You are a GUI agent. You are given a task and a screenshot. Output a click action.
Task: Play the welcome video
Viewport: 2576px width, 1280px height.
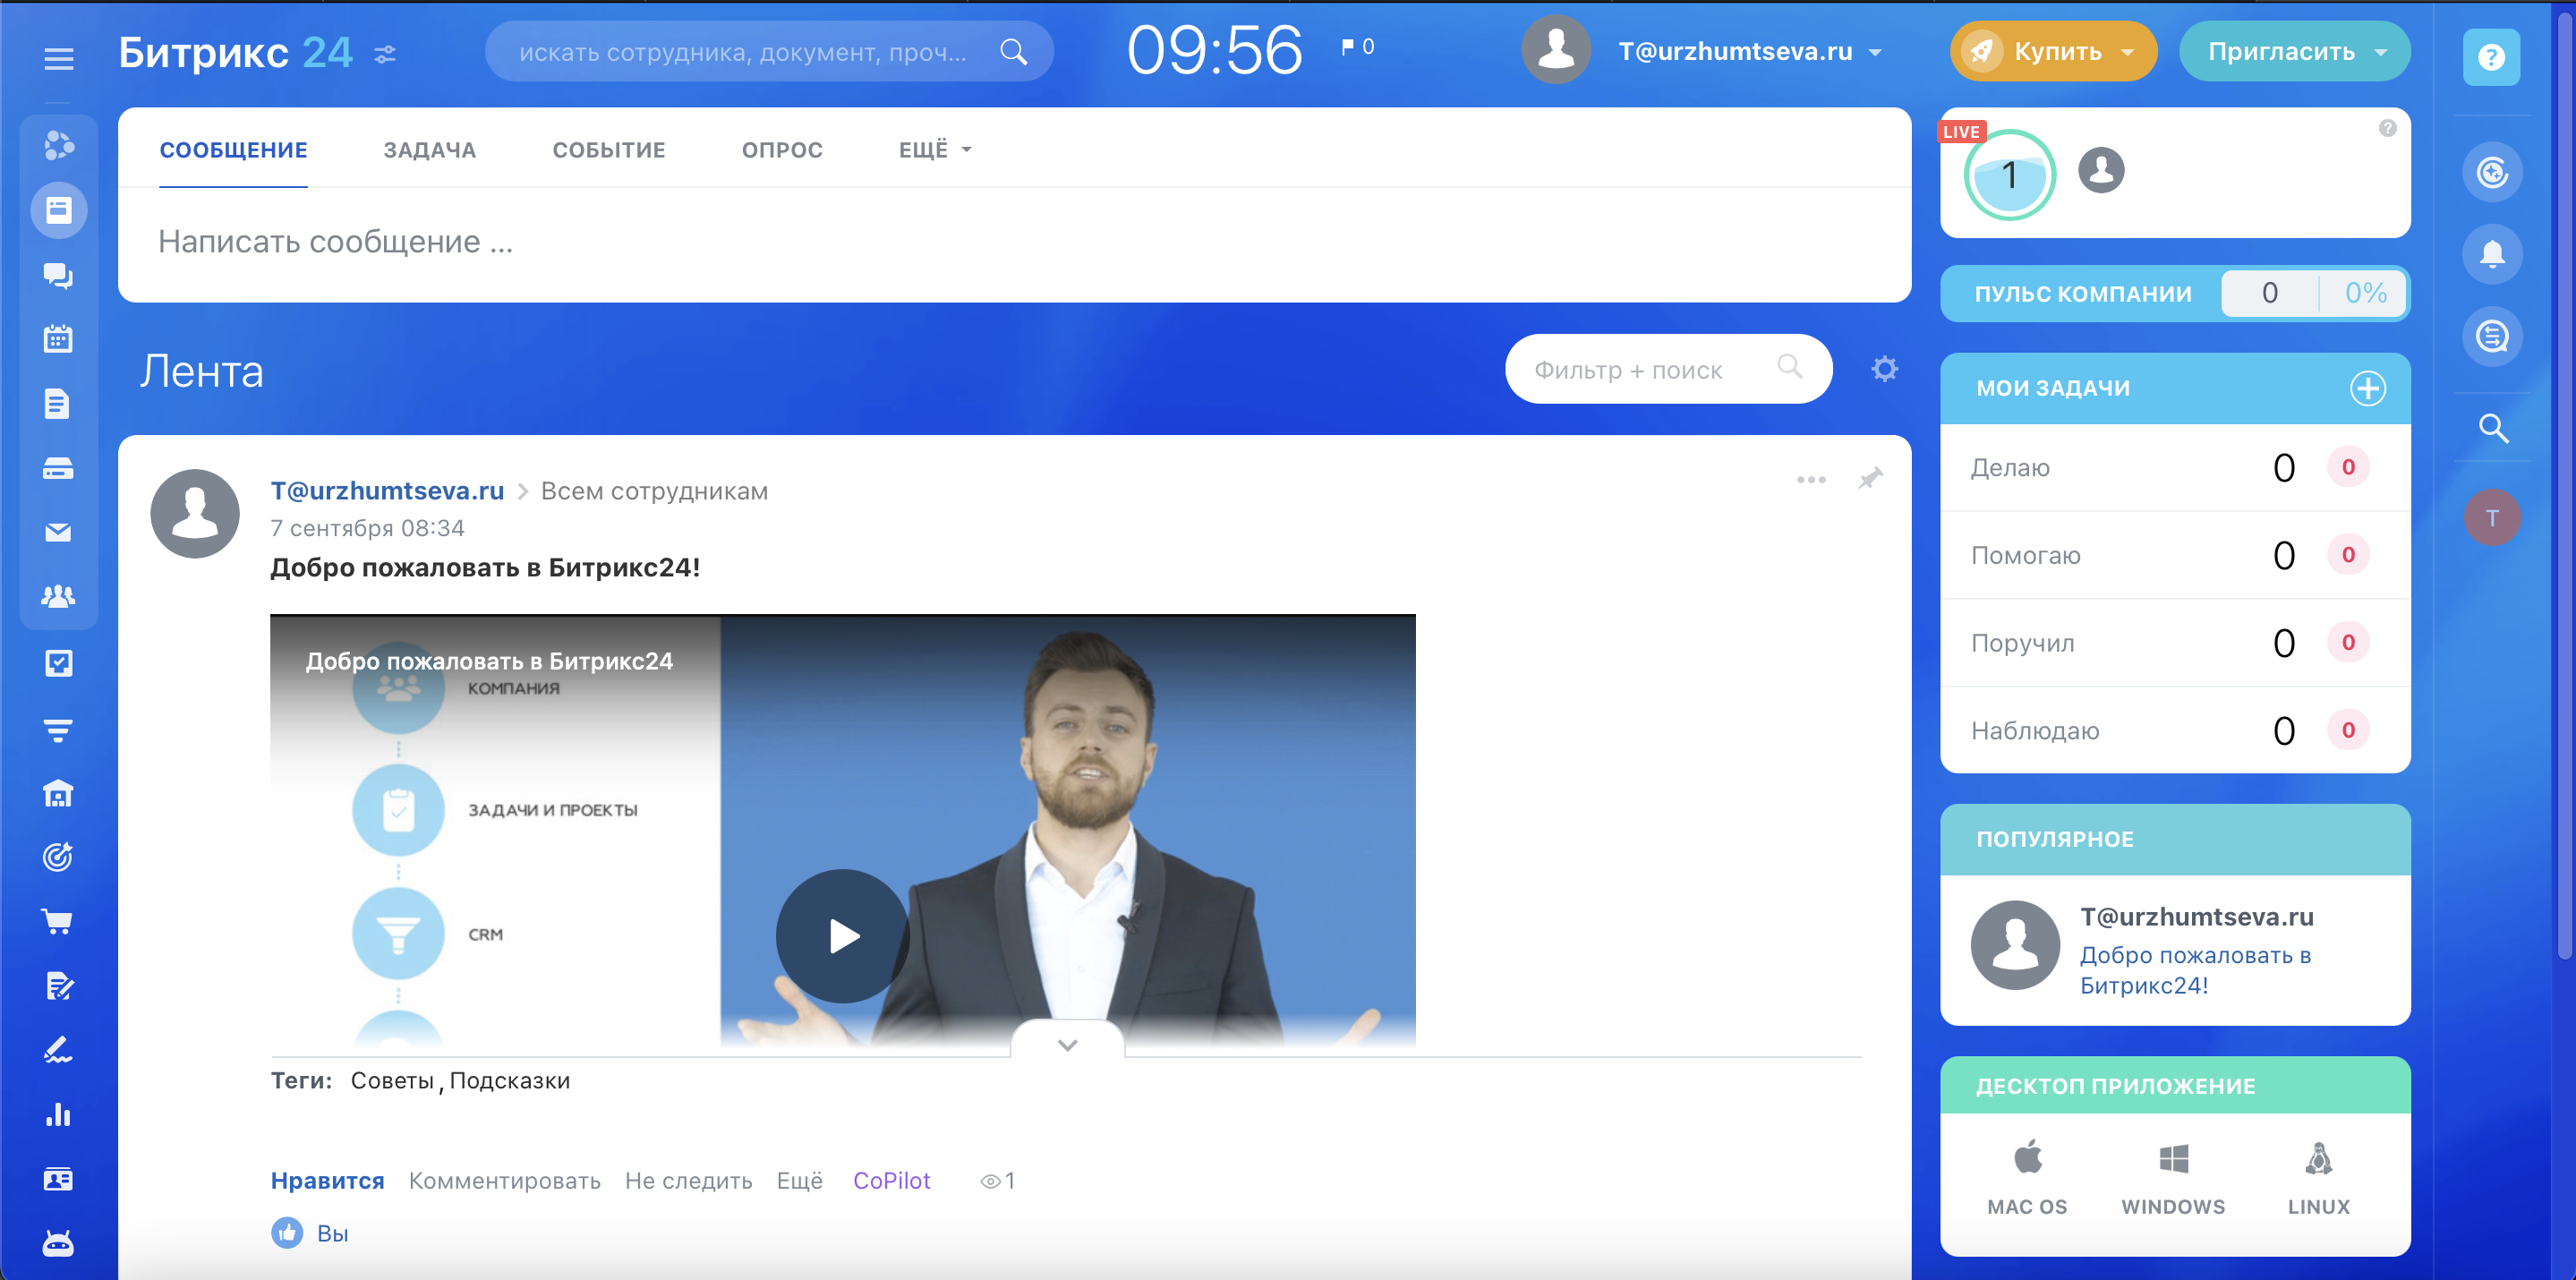click(x=841, y=936)
